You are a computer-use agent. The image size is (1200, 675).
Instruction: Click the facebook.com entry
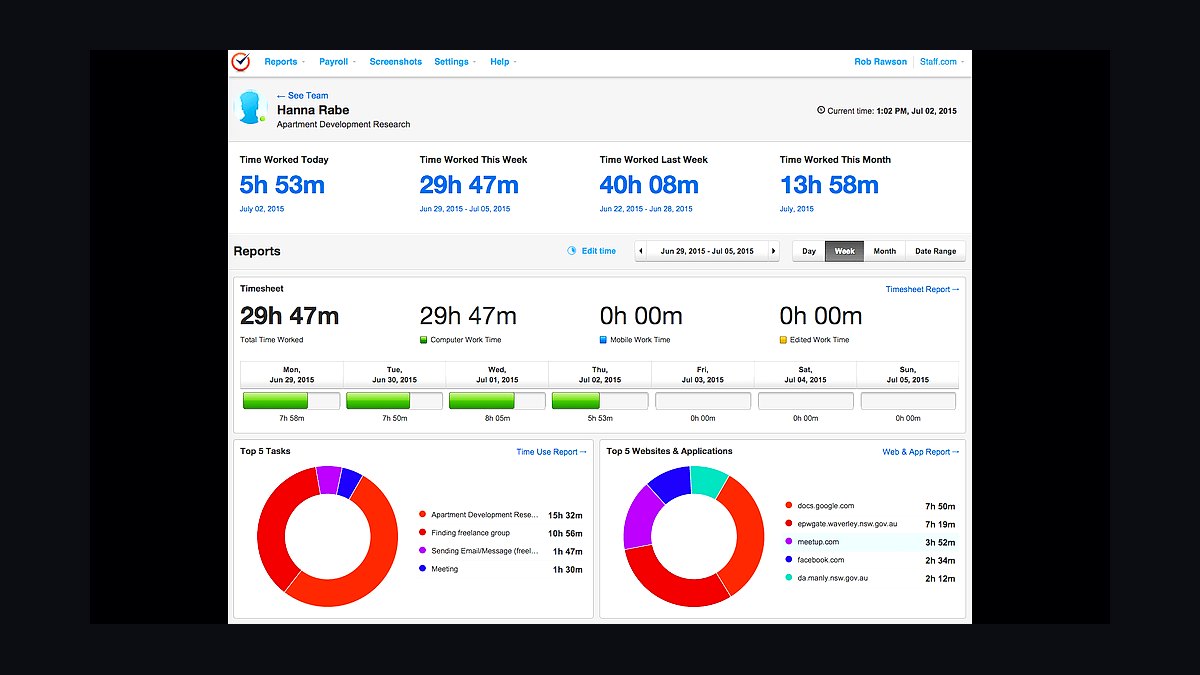820,560
